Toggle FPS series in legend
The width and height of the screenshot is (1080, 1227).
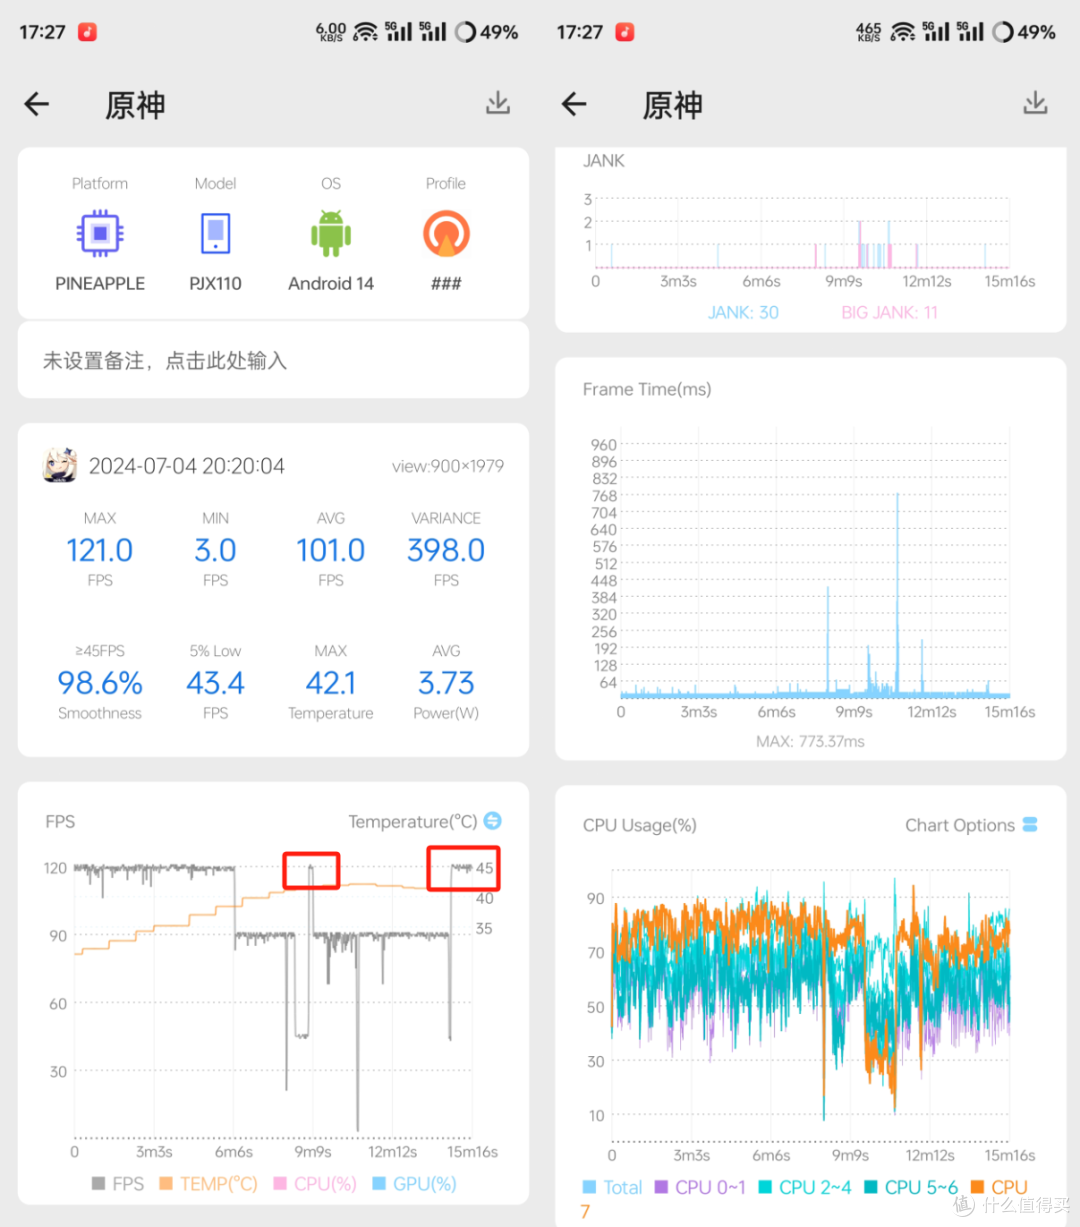(118, 1184)
